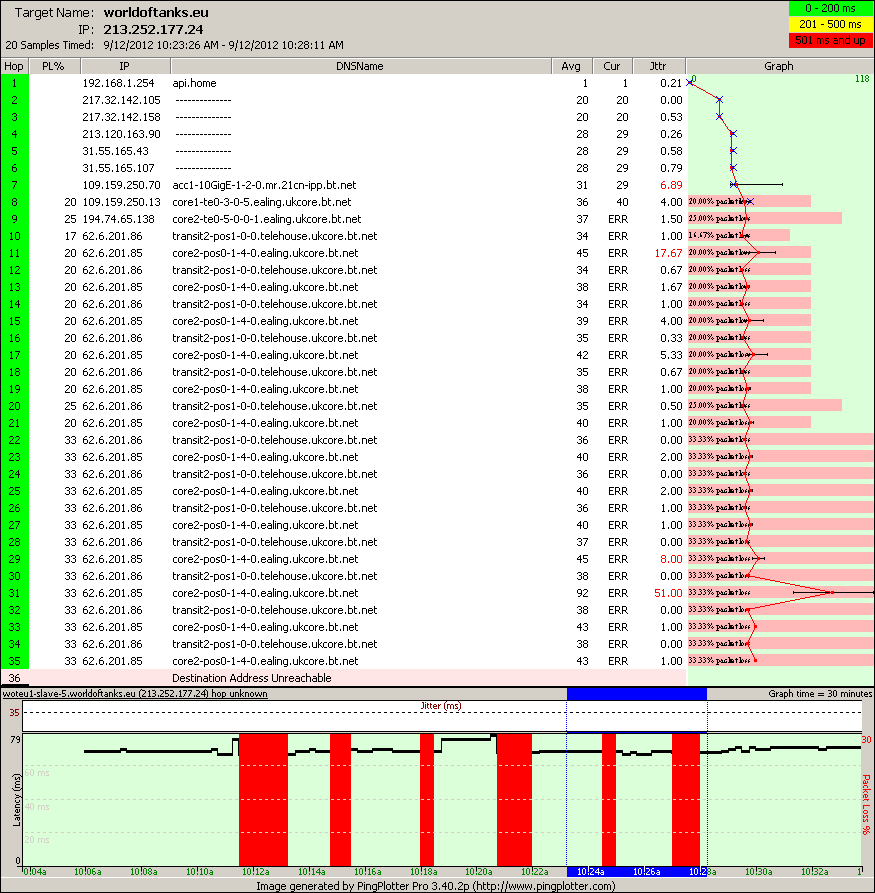Click the red packet loss block at 10:12a

pos(263,800)
